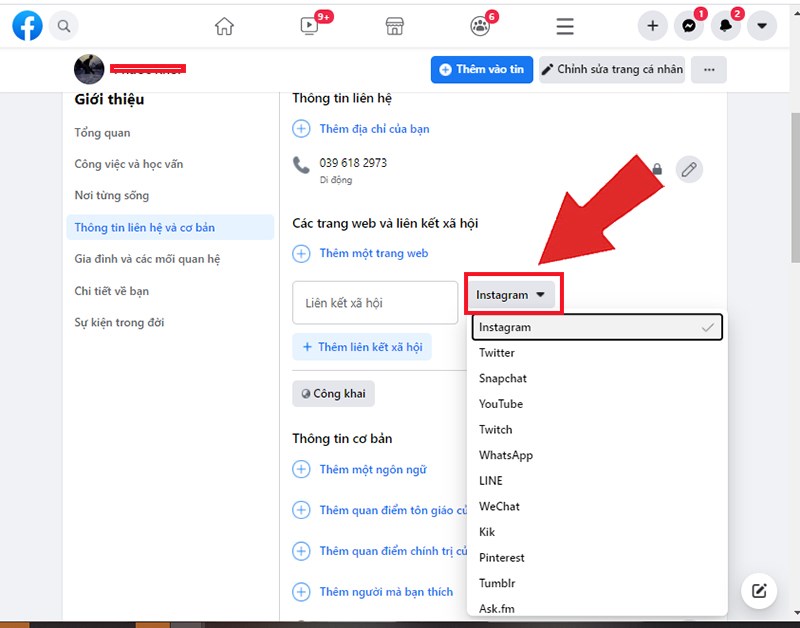Image resolution: width=800 pixels, height=628 pixels.
Task: Click the Thêm vào tin button
Action: (482, 69)
